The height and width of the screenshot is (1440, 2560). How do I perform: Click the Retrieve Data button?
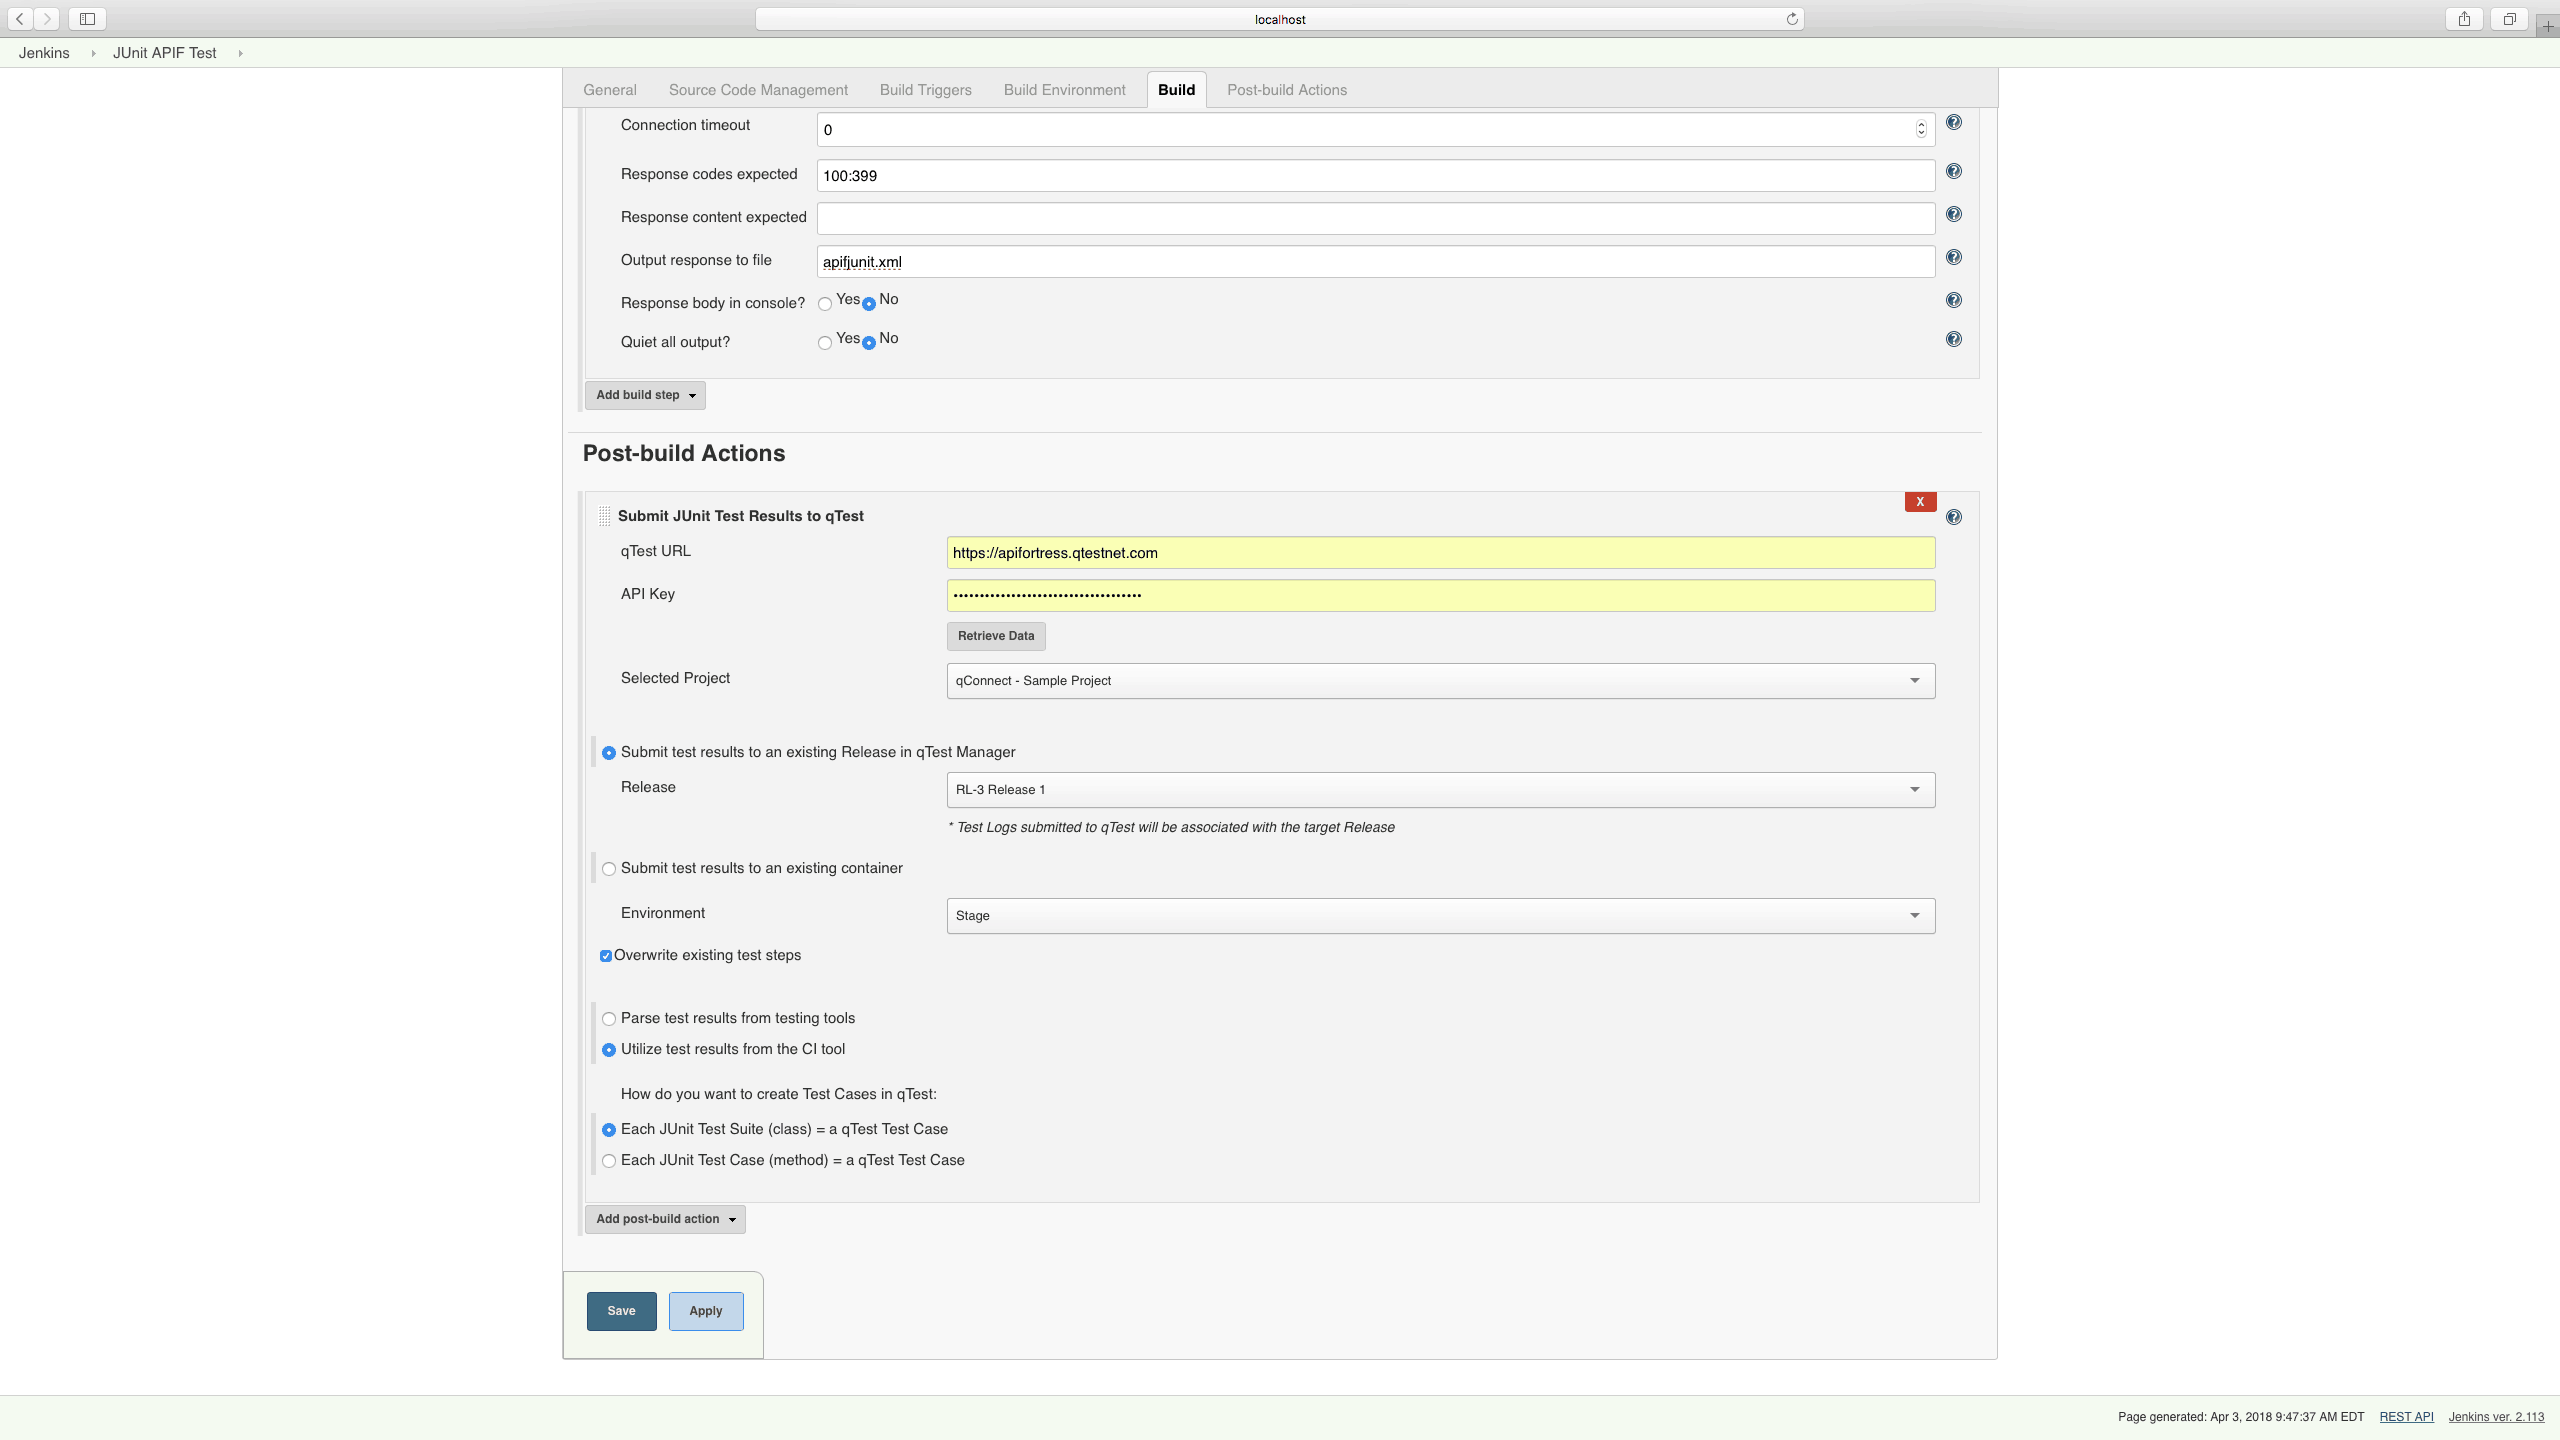point(995,635)
